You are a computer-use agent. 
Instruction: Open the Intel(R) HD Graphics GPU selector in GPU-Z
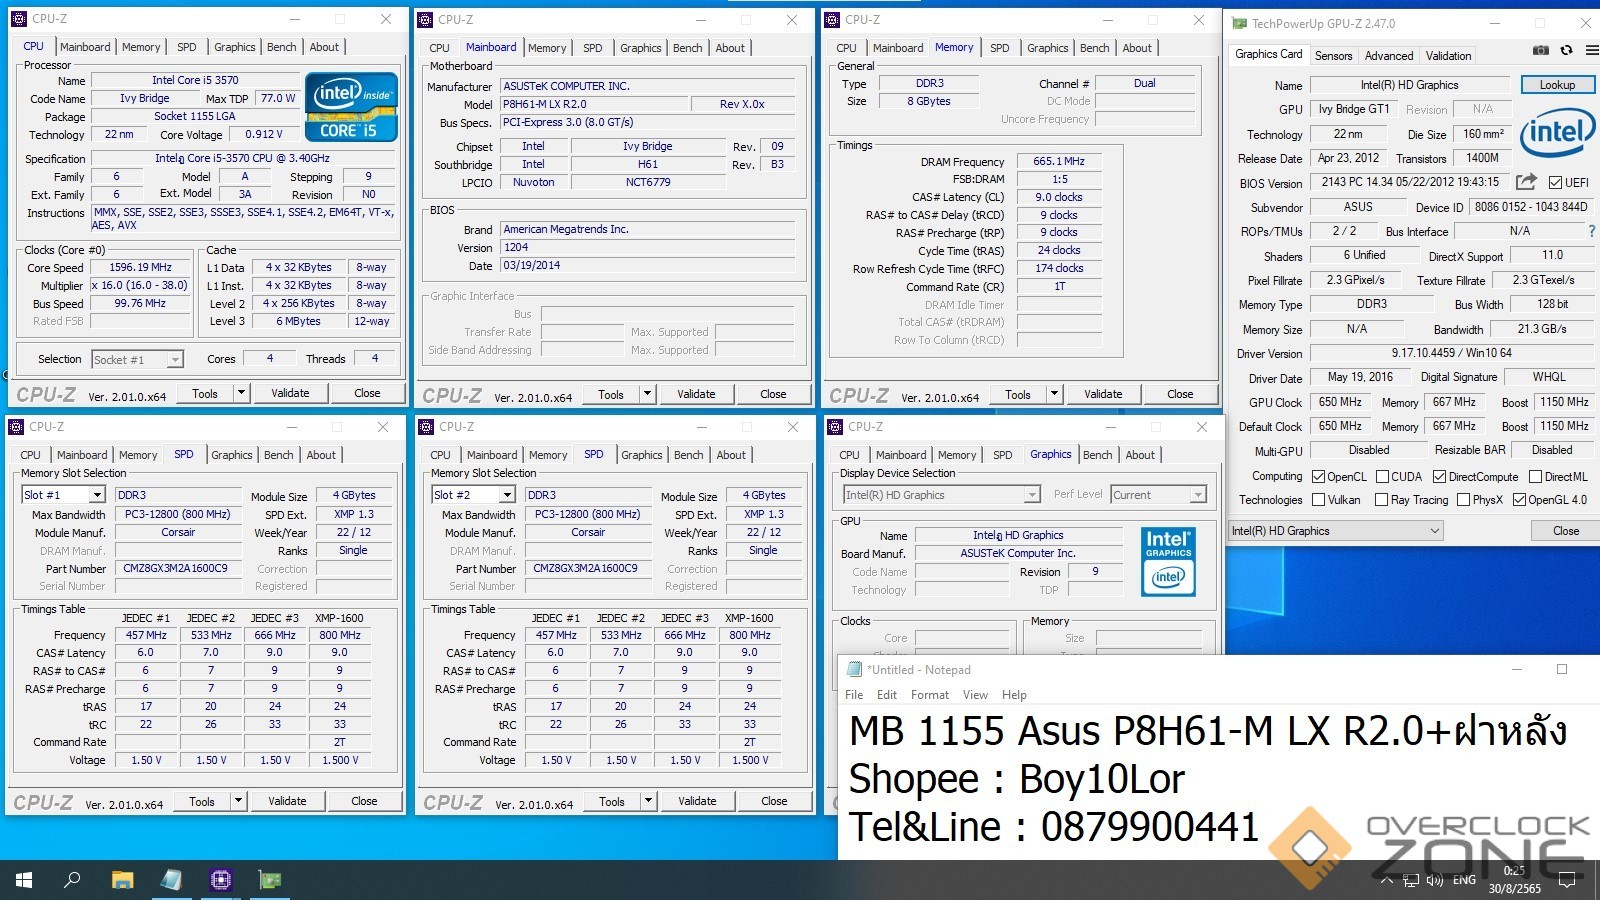point(1335,531)
